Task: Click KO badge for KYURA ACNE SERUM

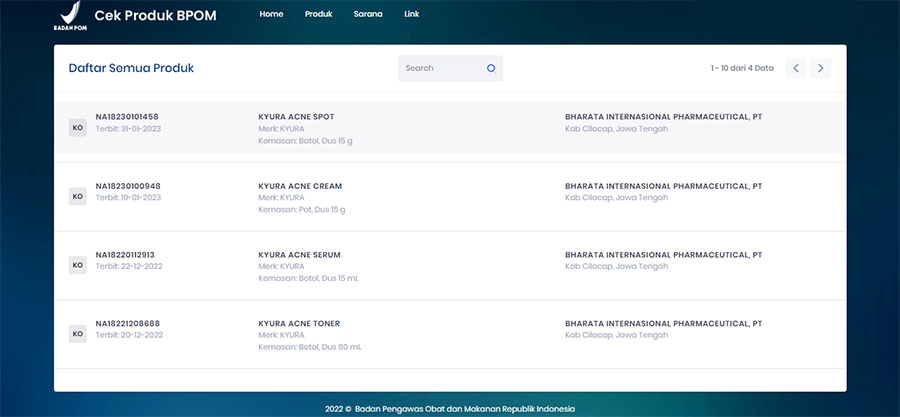Action: [77, 266]
